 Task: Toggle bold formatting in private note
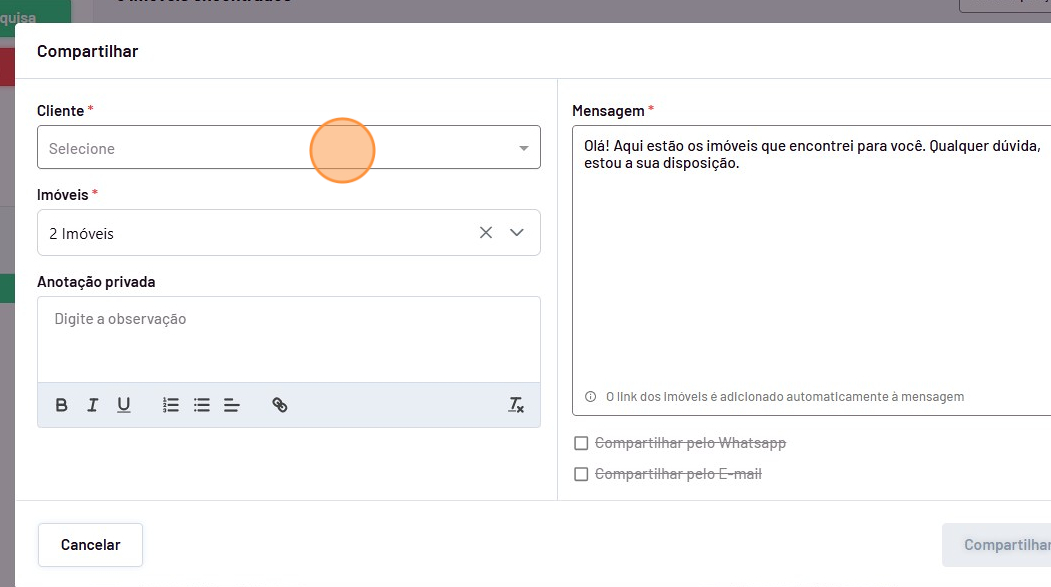[x=62, y=405]
